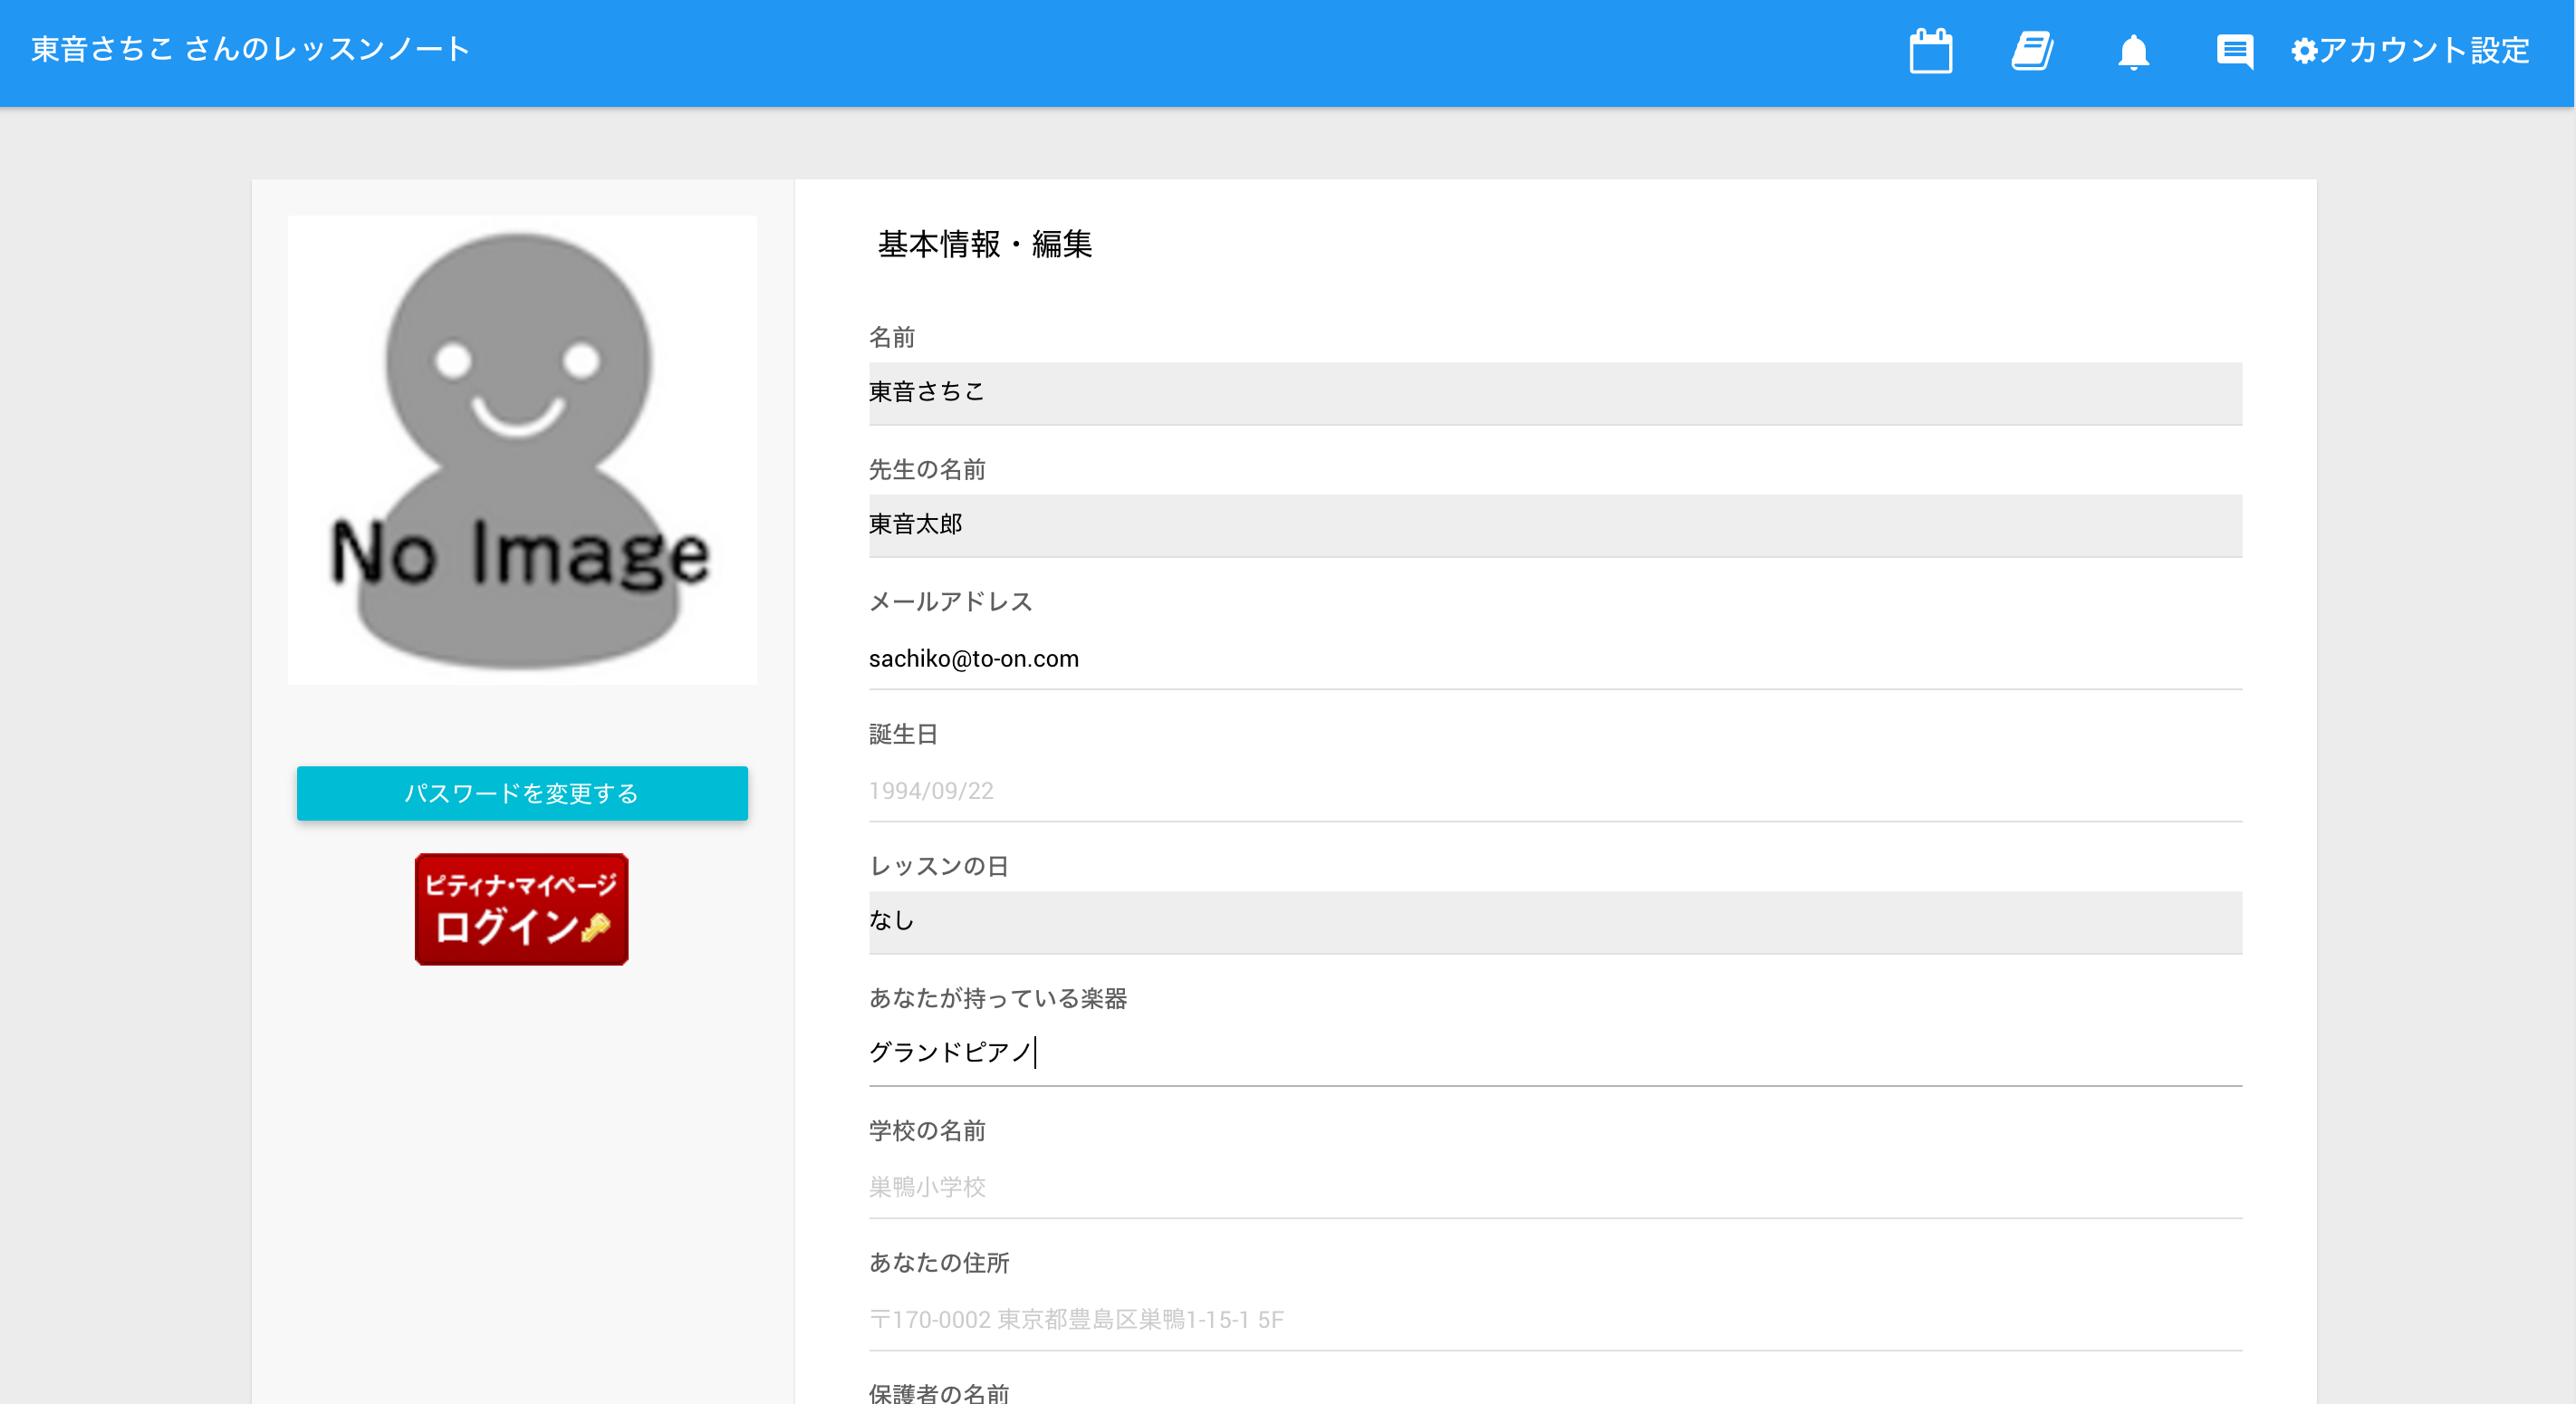The width and height of the screenshot is (2576, 1404).
Task: Open the 東音さちこ さんのレッスンノート title link
Action: 250,49
